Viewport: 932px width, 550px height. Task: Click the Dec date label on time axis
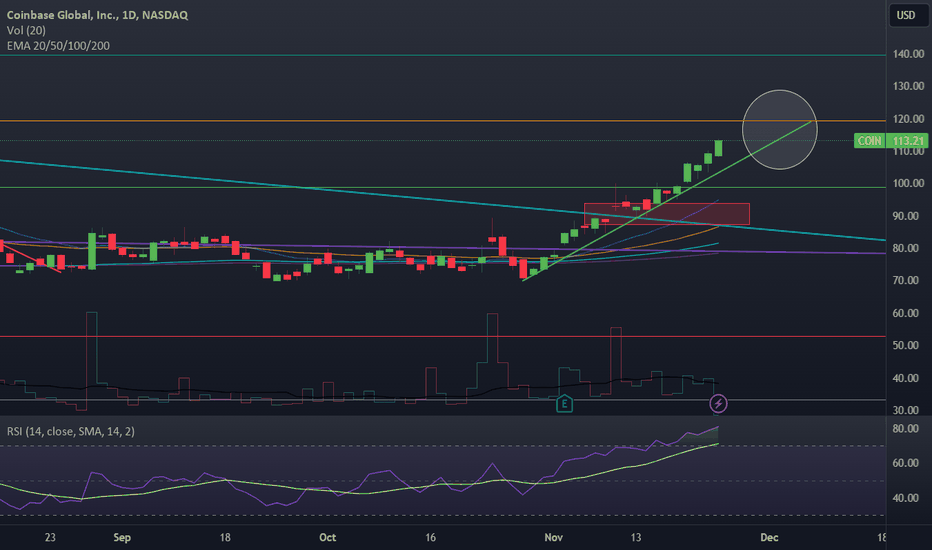click(769, 538)
